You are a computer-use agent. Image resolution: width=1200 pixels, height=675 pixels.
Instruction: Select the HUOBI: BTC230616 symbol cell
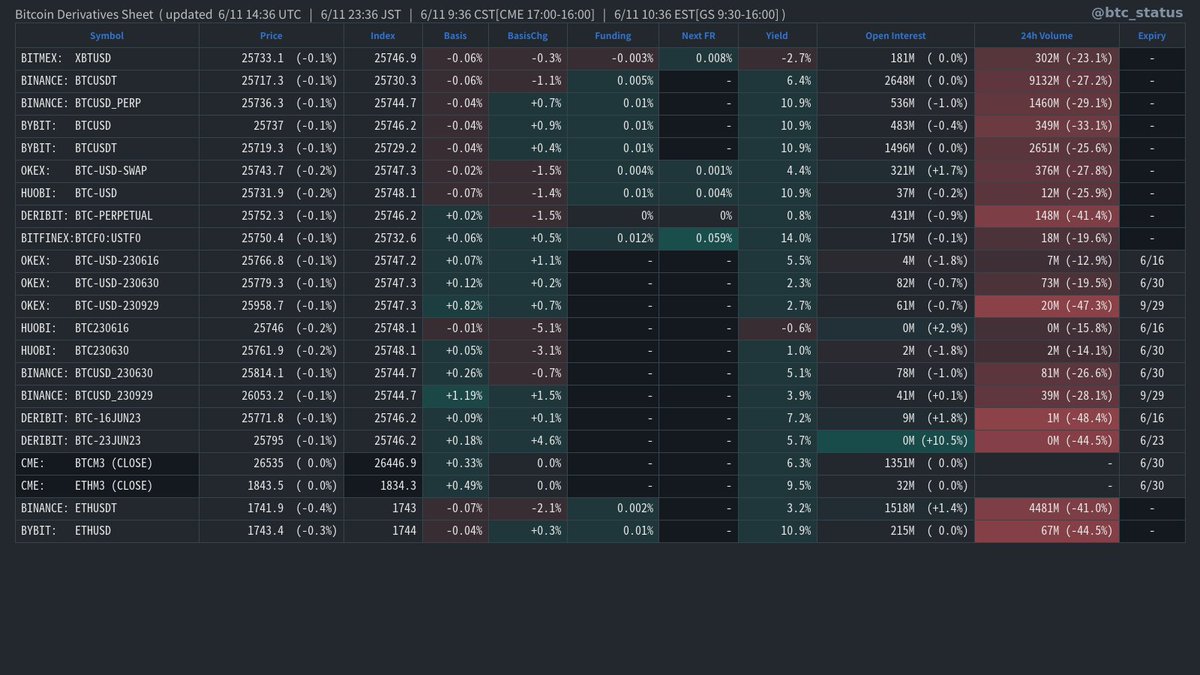click(x=107, y=328)
